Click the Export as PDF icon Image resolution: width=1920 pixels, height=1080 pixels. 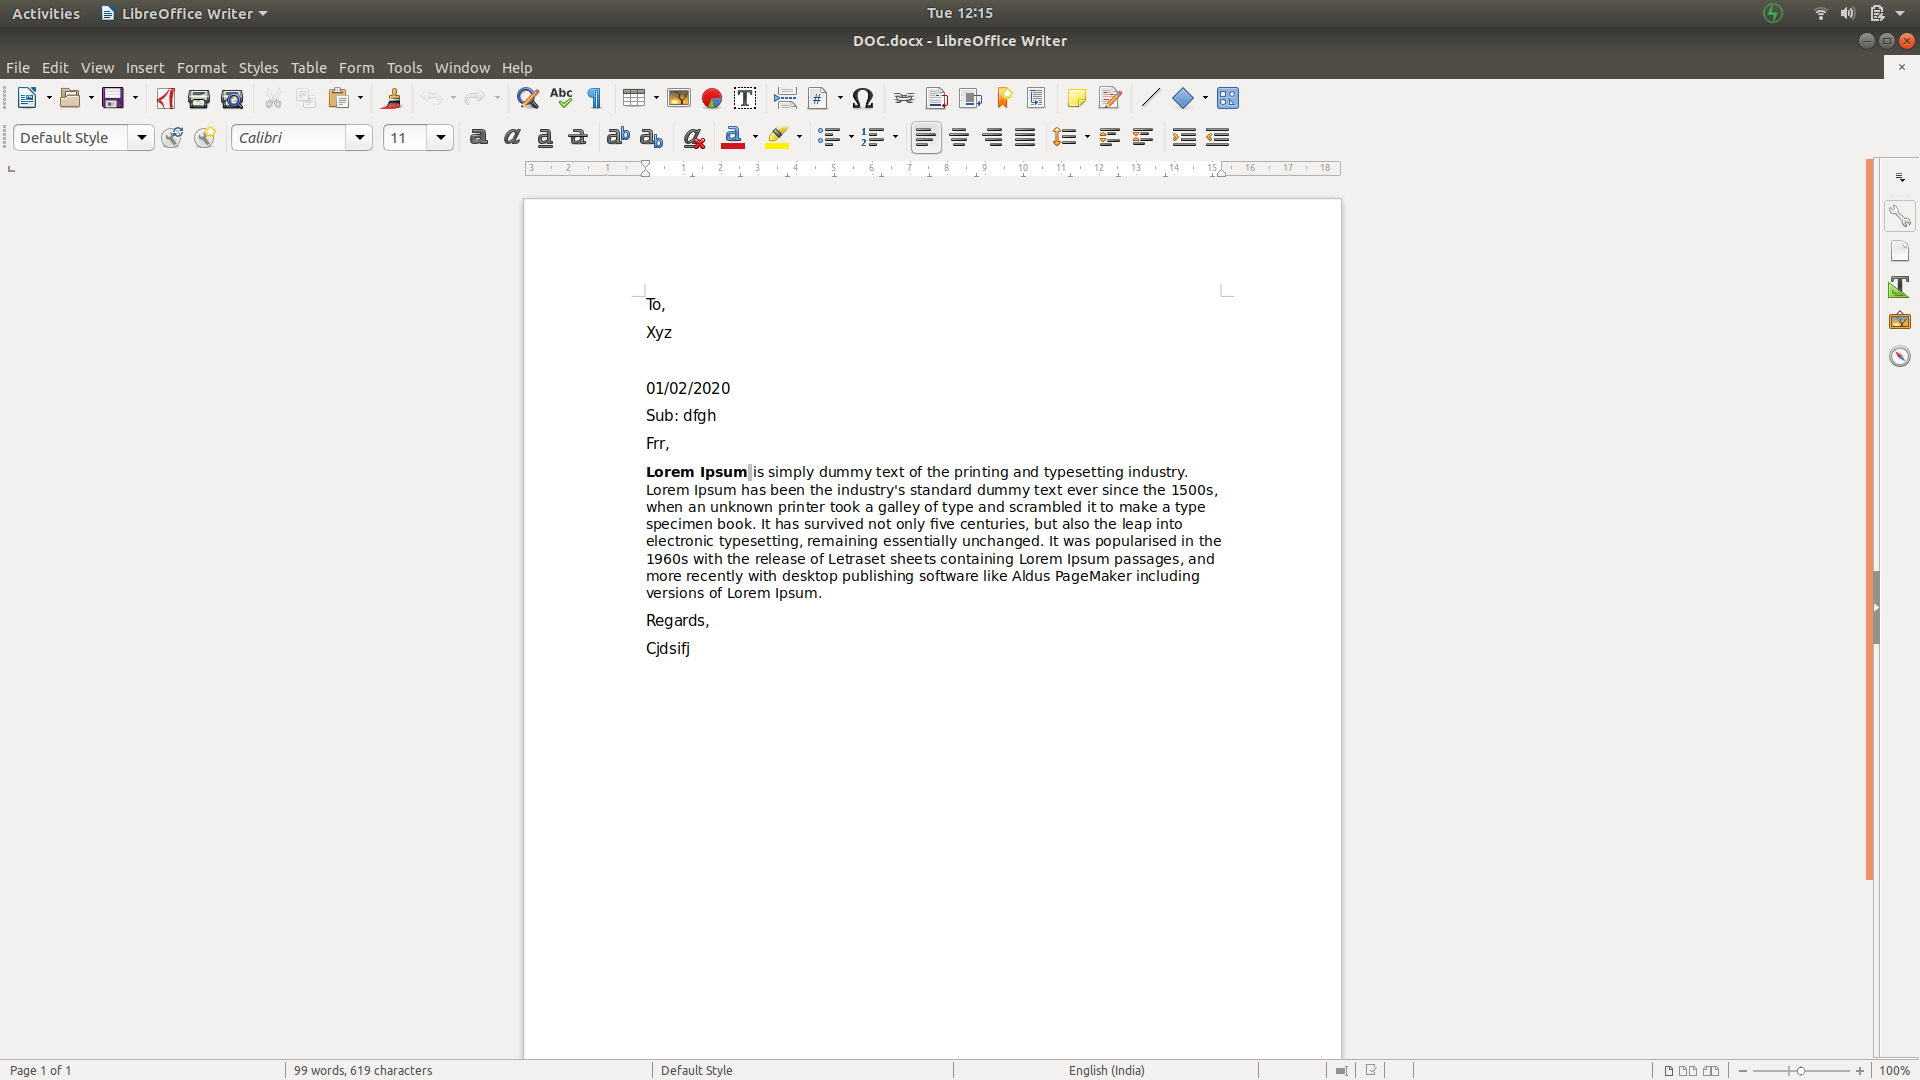[x=166, y=98]
